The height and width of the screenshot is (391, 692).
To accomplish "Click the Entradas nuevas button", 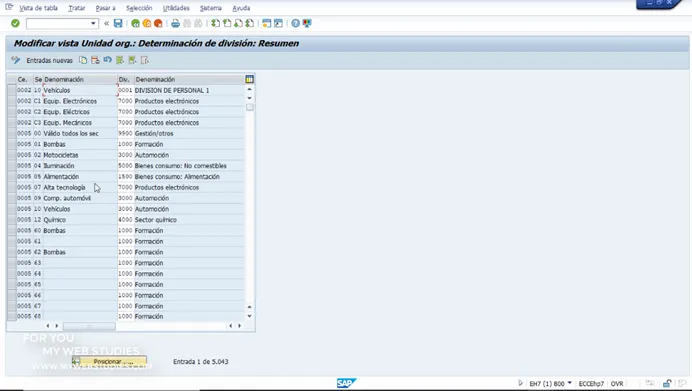I will coord(49,60).
